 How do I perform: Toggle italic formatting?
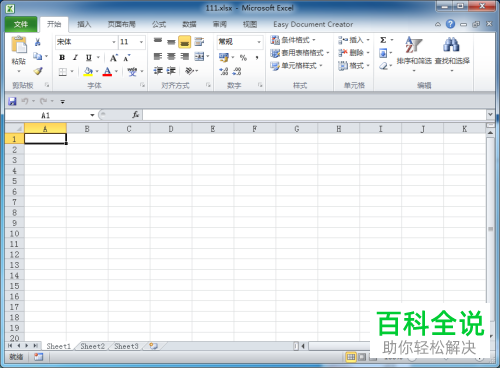point(75,57)
